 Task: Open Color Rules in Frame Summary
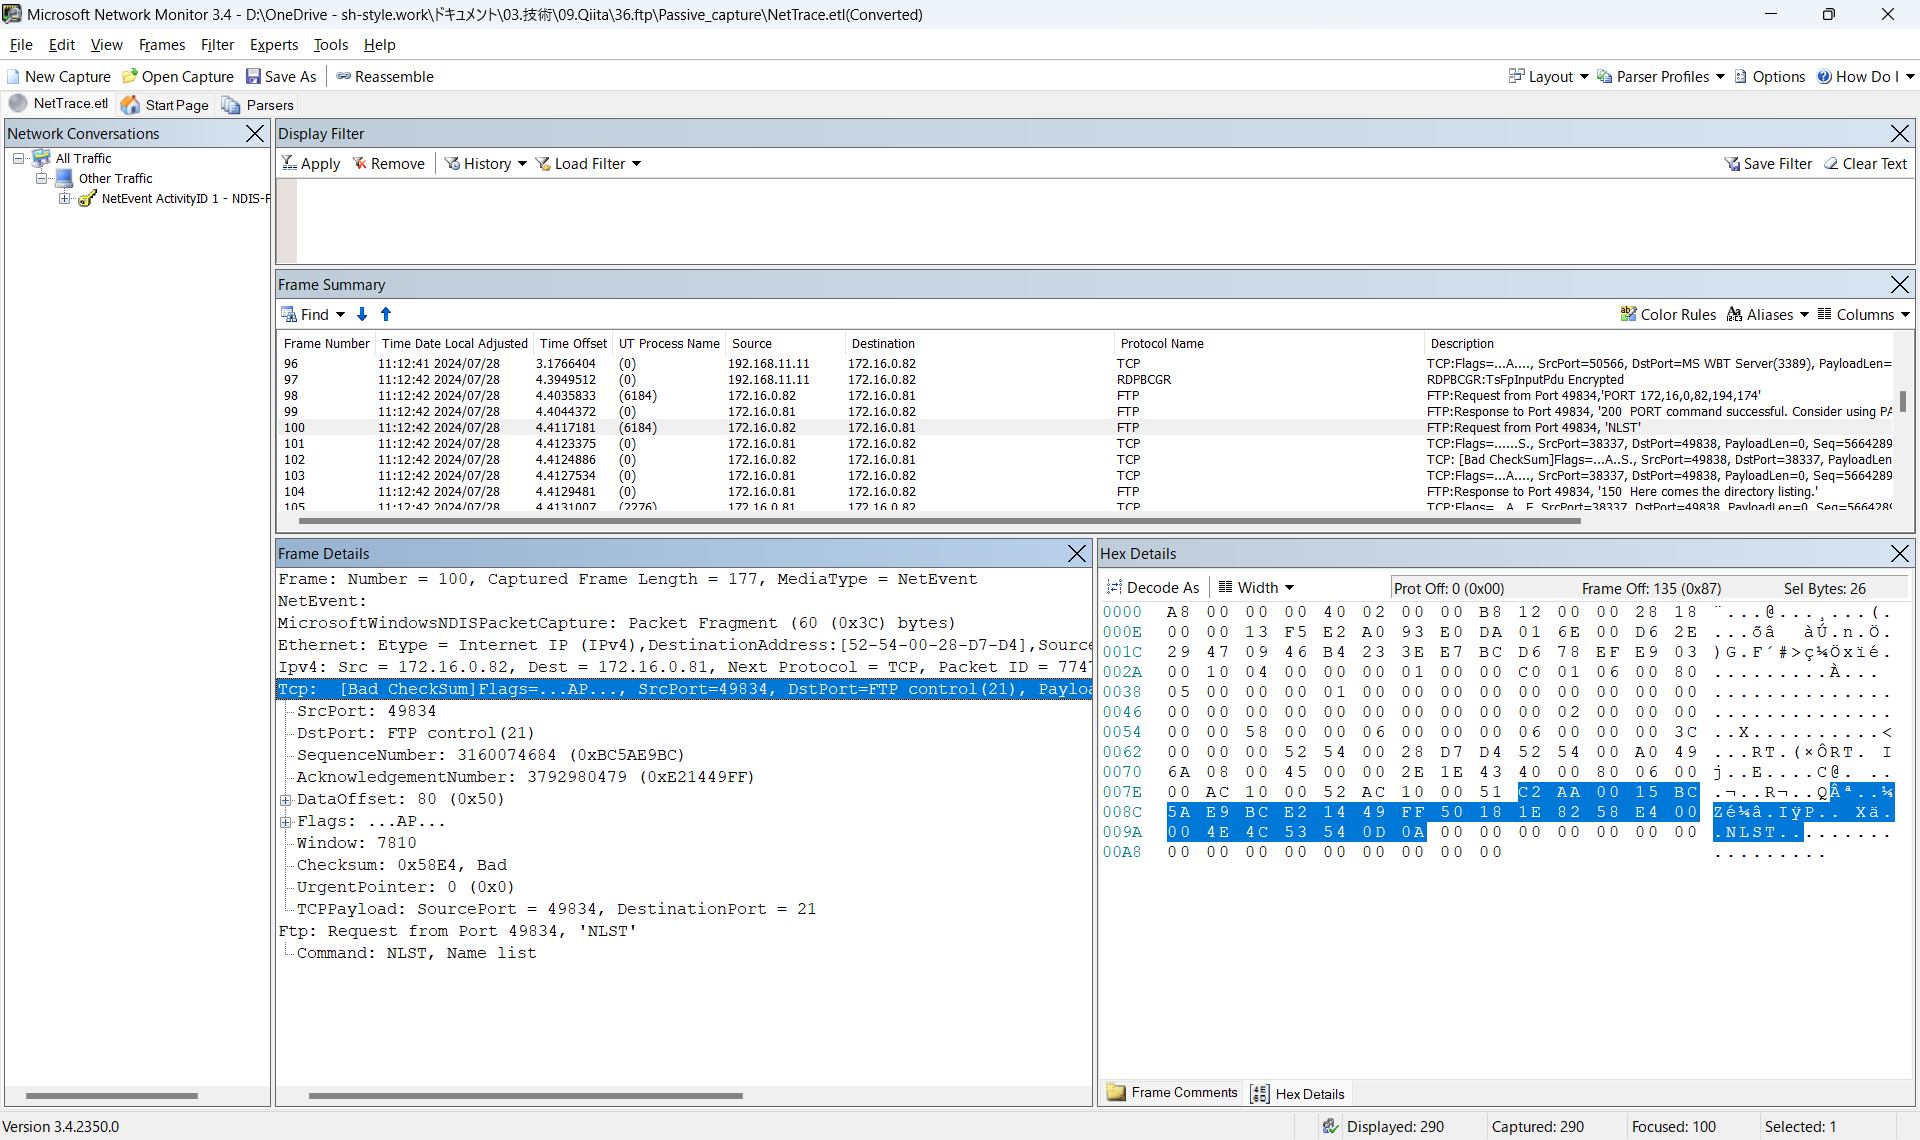click(1668, 315)
